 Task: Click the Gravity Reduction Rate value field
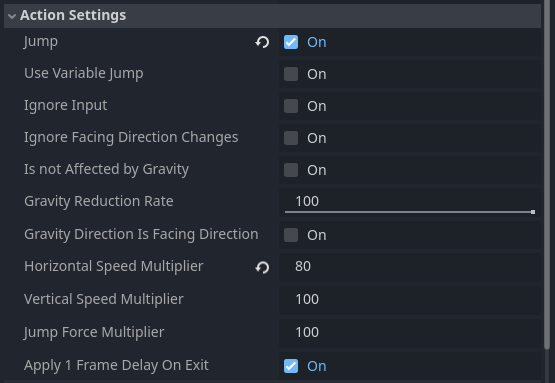point(410,201)
